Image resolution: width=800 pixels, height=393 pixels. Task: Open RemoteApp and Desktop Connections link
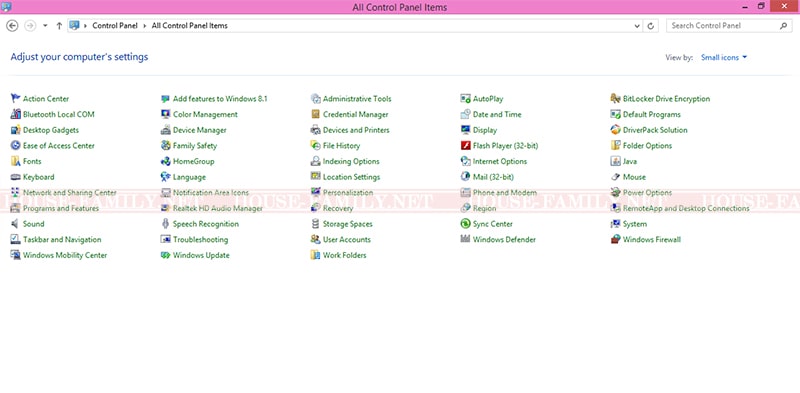[x=686, y=208]
